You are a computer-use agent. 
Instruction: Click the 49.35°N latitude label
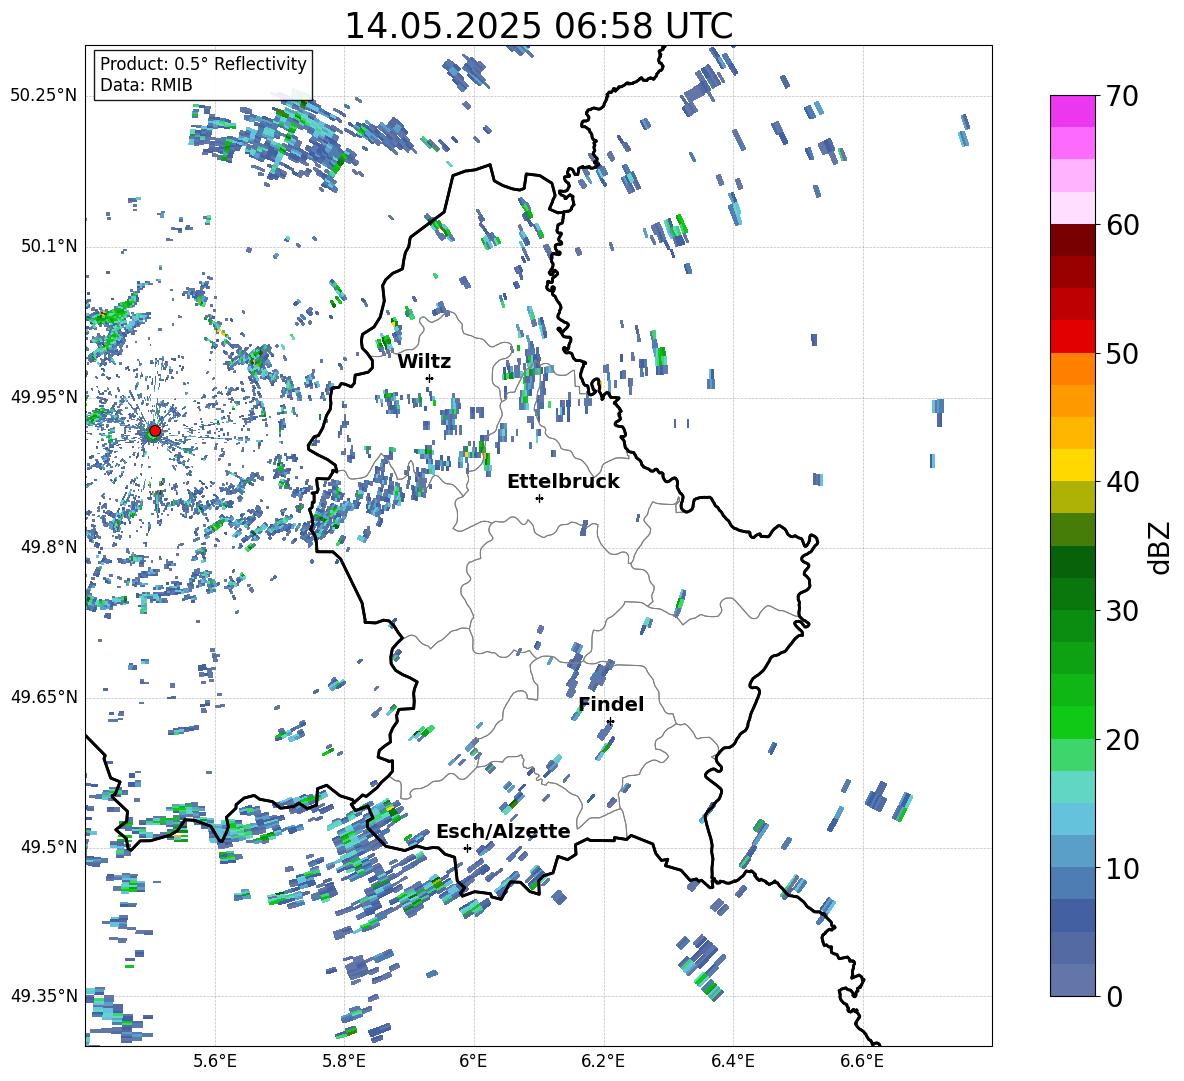(44, 996)
